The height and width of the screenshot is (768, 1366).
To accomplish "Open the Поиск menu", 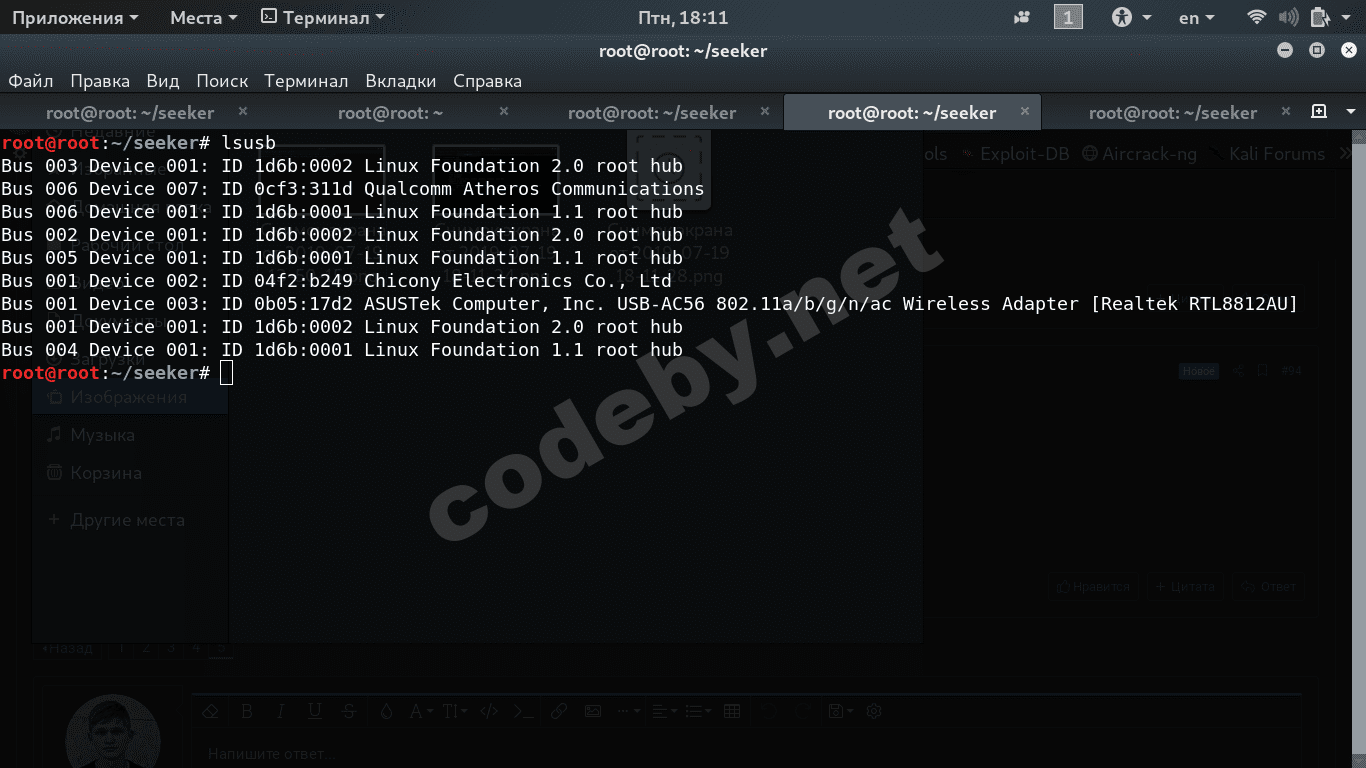I will point(222,81).
